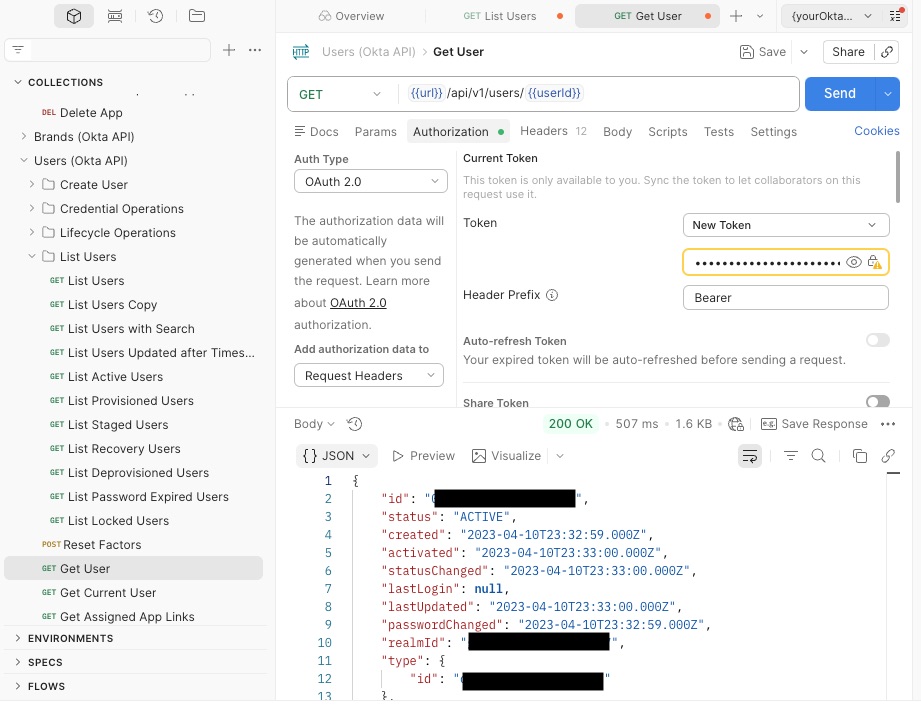Copy the response link icon
Screen dimensions: 921x706
[x=888, y=456]
